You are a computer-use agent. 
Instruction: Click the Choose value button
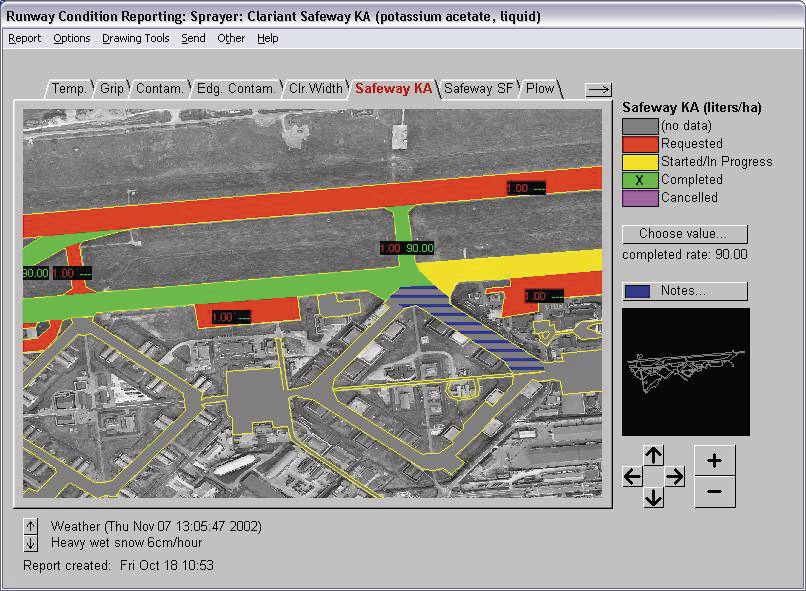tap(684, 234)
